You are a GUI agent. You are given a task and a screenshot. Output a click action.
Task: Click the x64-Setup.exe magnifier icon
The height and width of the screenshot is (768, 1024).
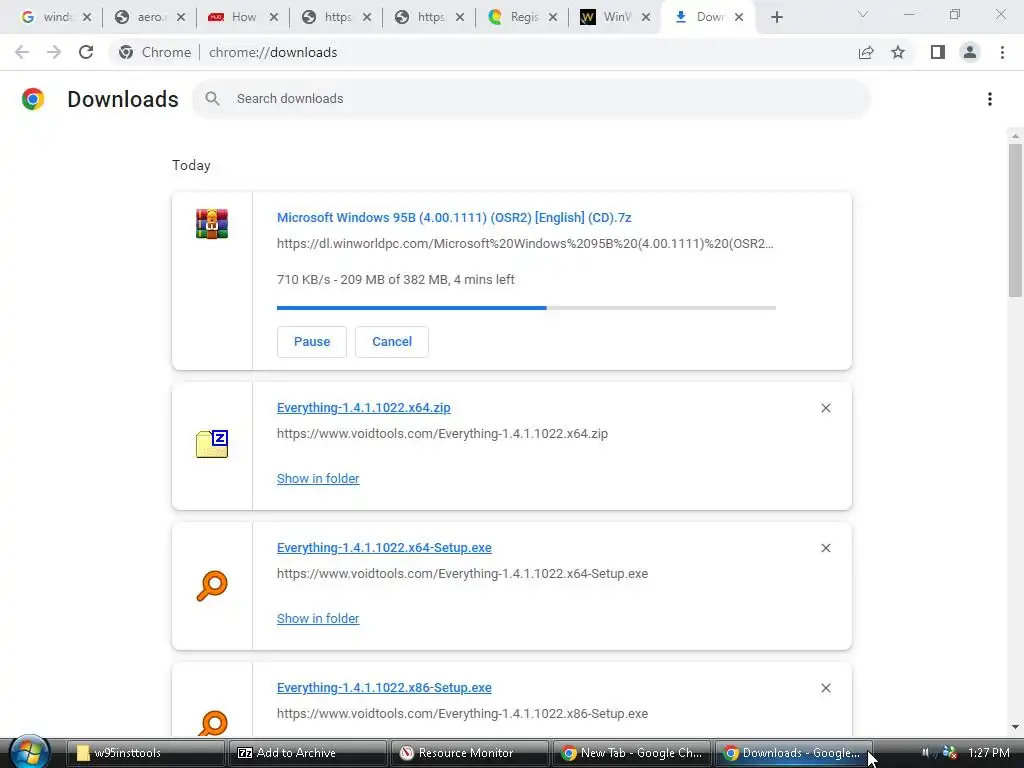[212, 585]
